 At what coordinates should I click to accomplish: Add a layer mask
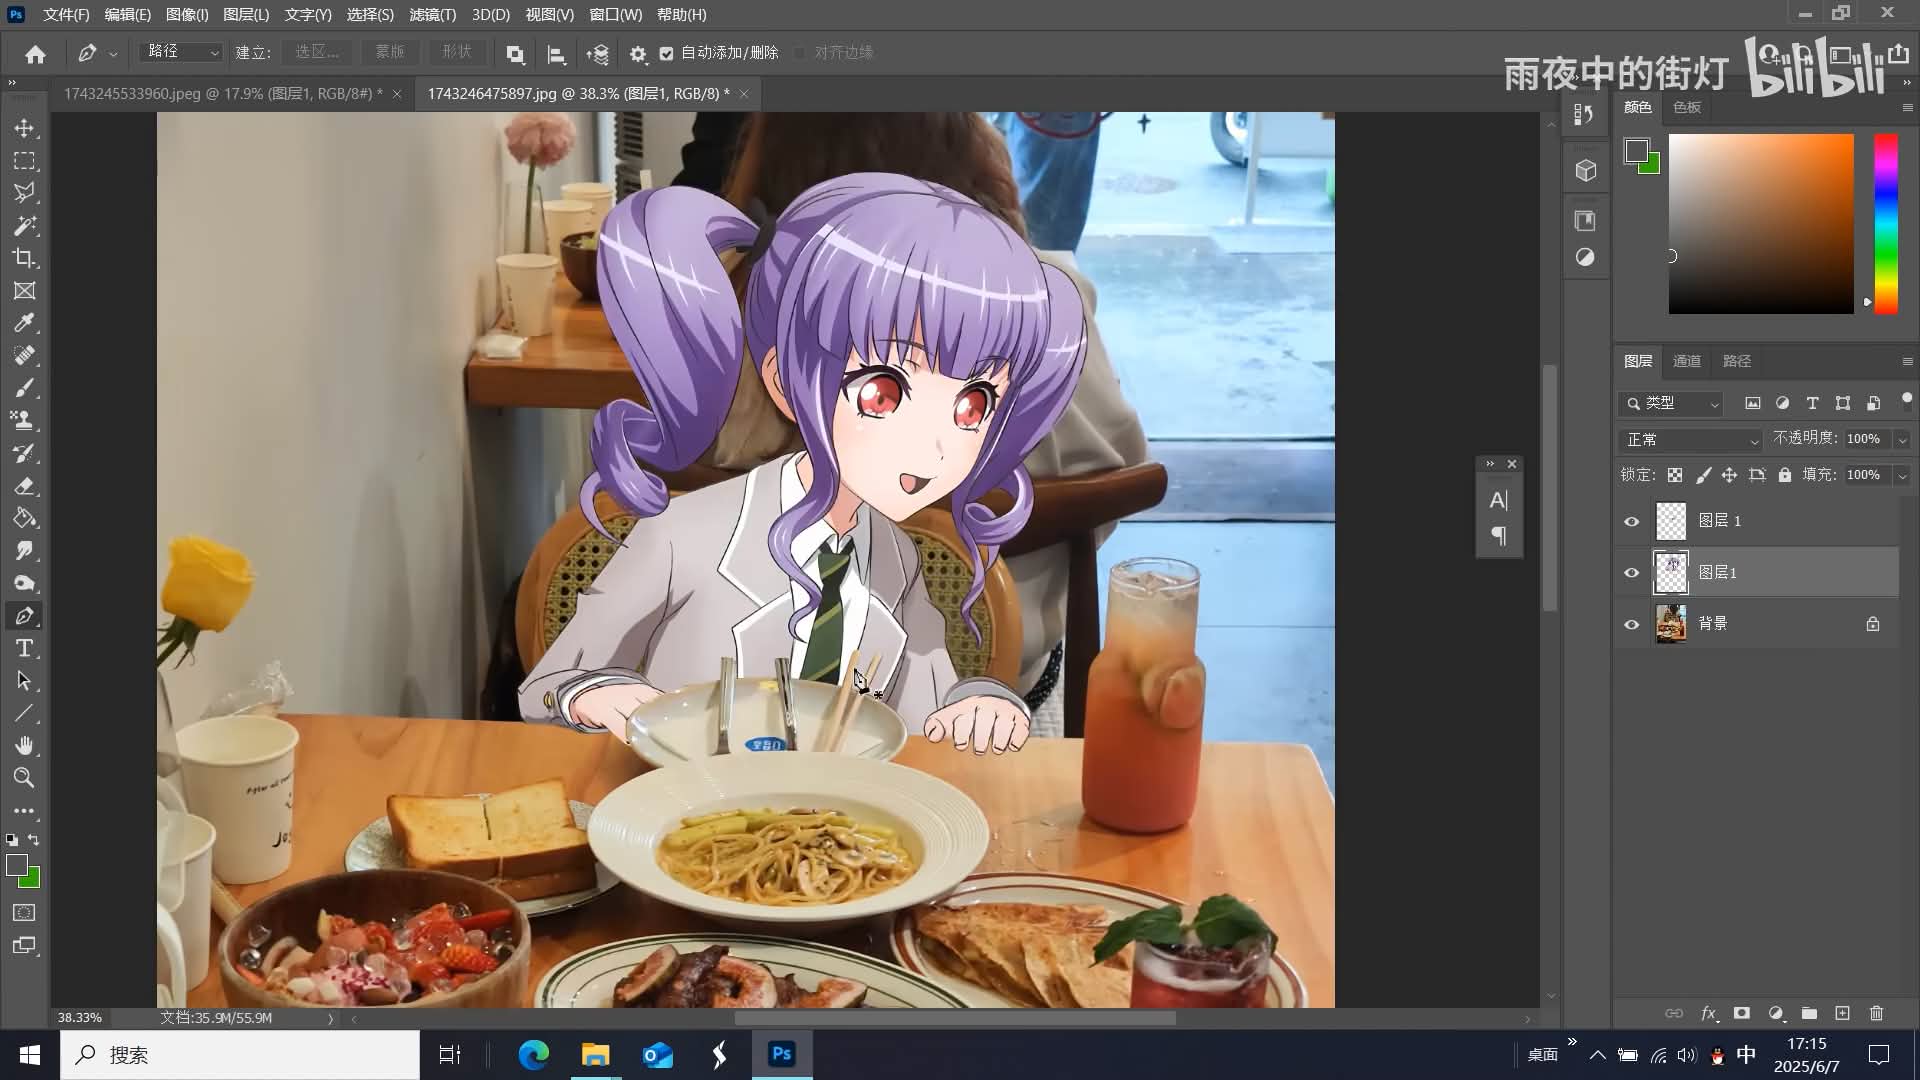(1742, 1013)
